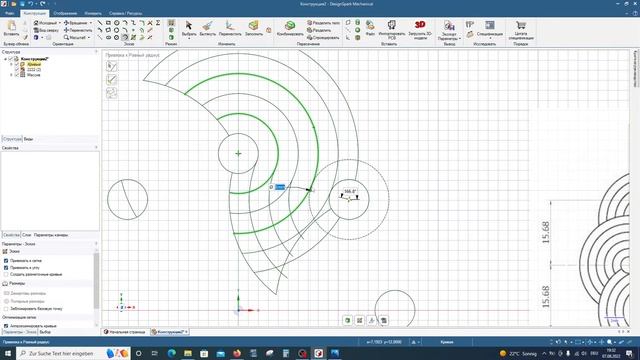Toggle Аппроксимировать кривые checkbox
Image resolution: width=640 pixels, height=360 pixels.
tap(6, 326)
